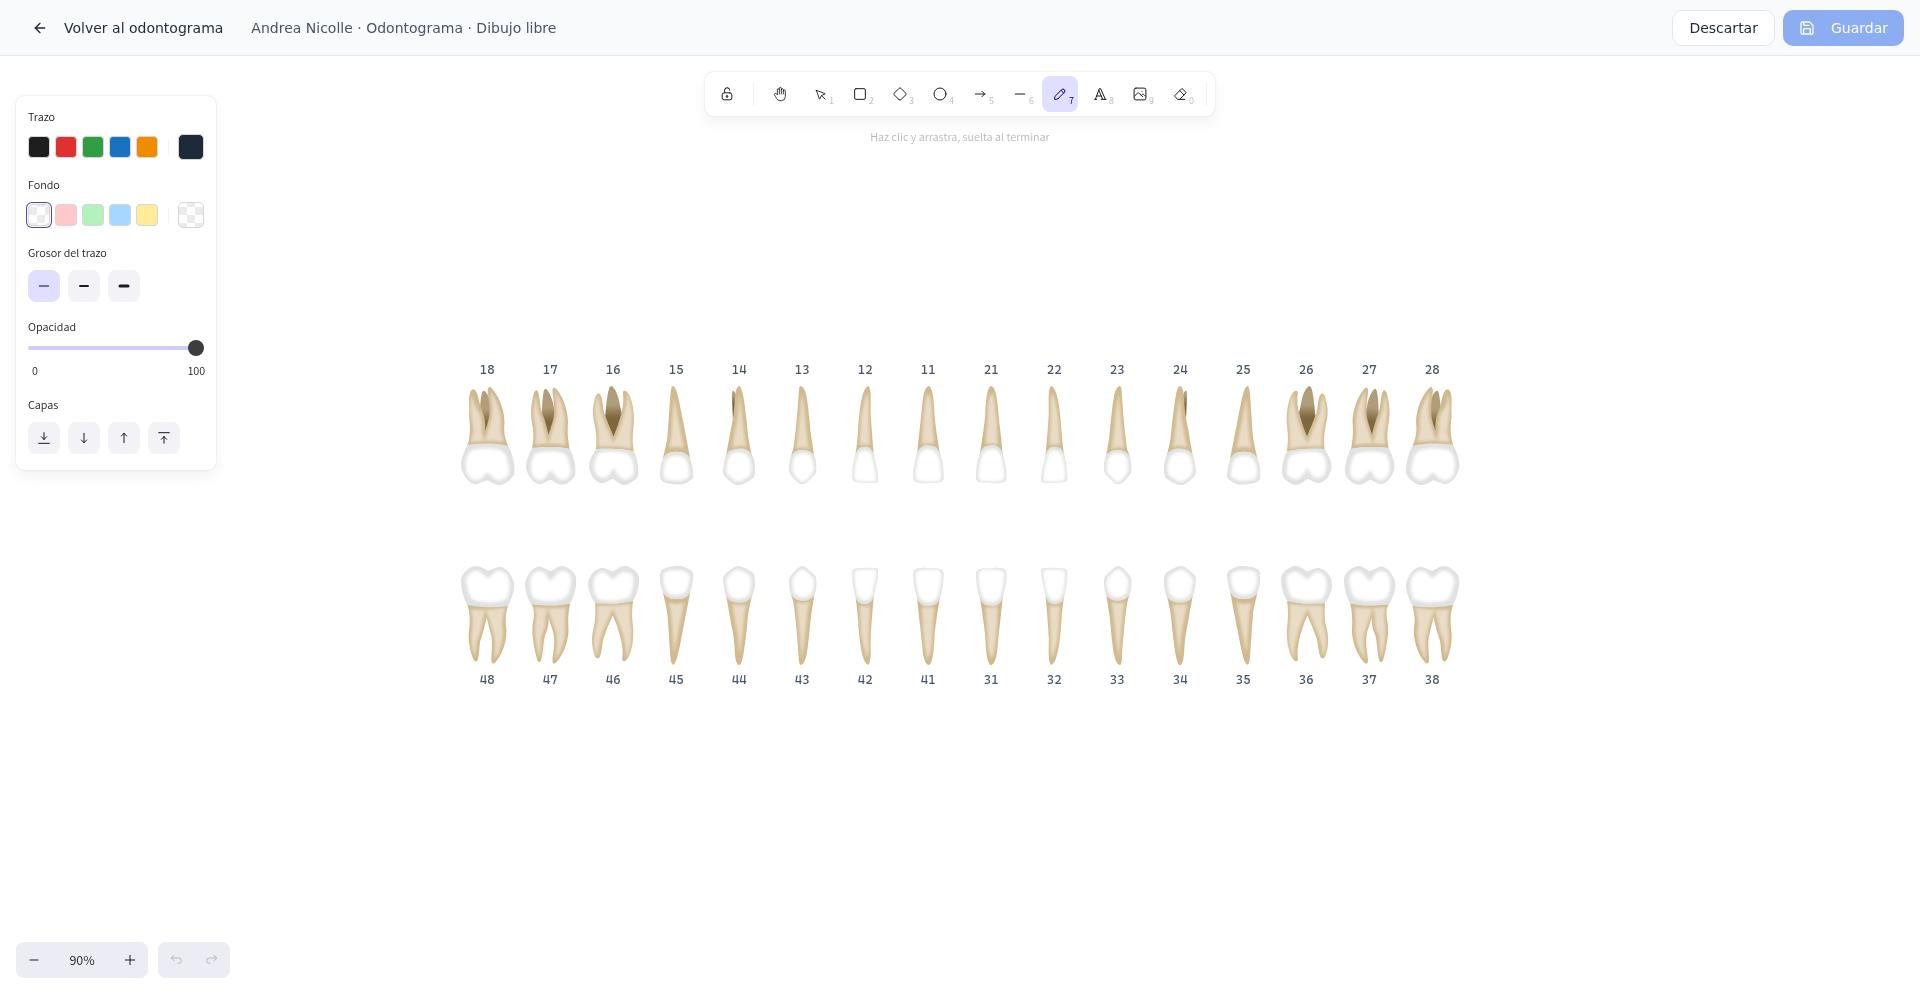Select the arrow tool
This screenshot has height=994, width=1920.
[980, 94]
